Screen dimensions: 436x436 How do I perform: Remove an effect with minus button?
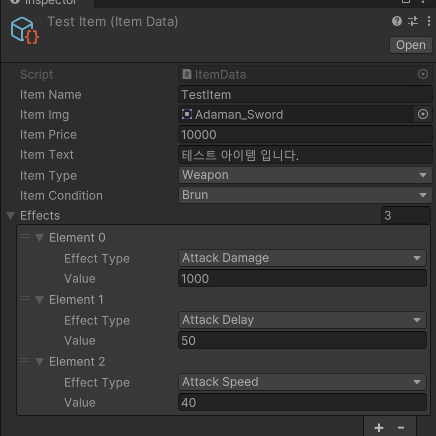point(401,428)
